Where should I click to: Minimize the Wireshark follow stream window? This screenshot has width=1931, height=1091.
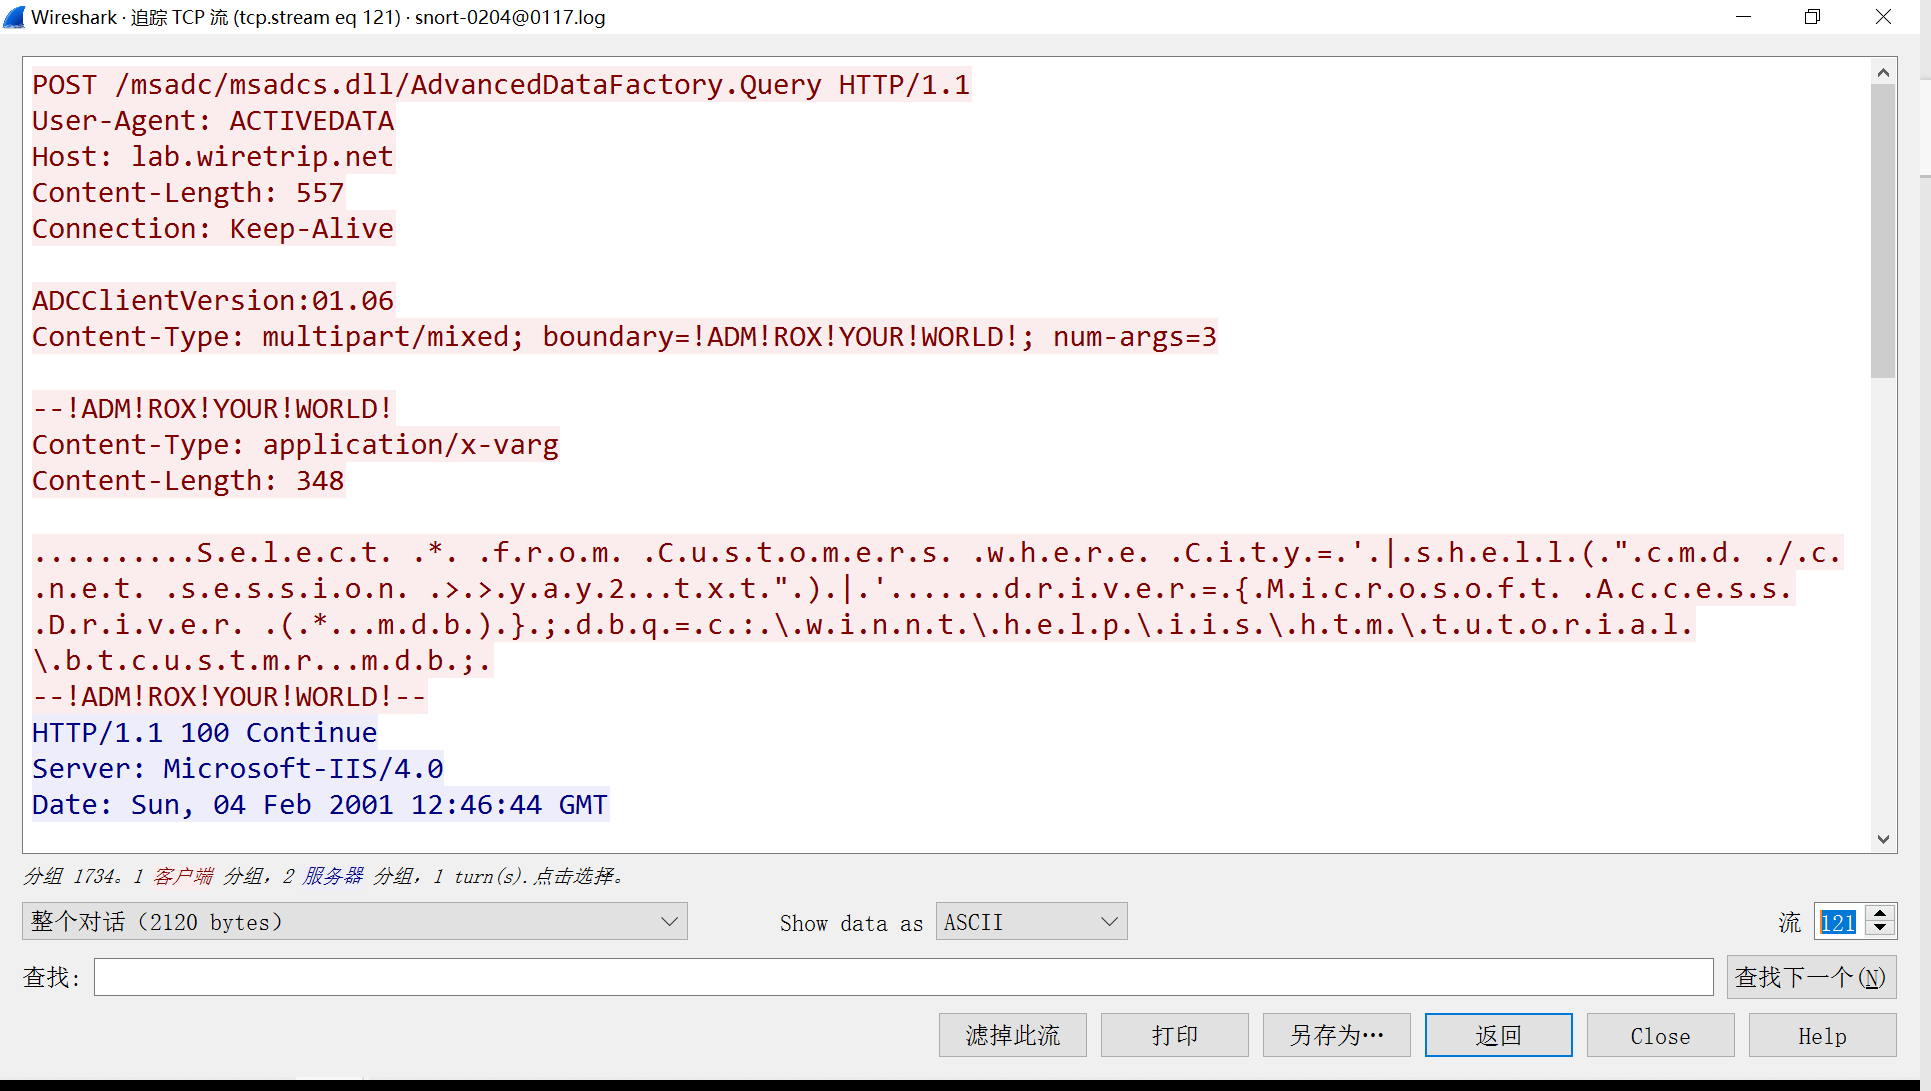[x=1743, y=17]
